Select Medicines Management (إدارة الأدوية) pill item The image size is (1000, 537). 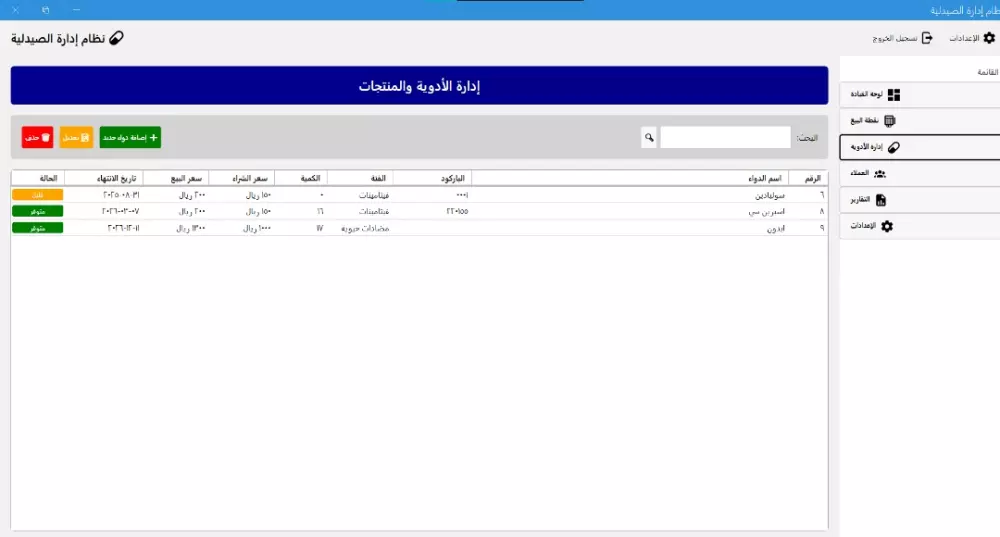920,147
